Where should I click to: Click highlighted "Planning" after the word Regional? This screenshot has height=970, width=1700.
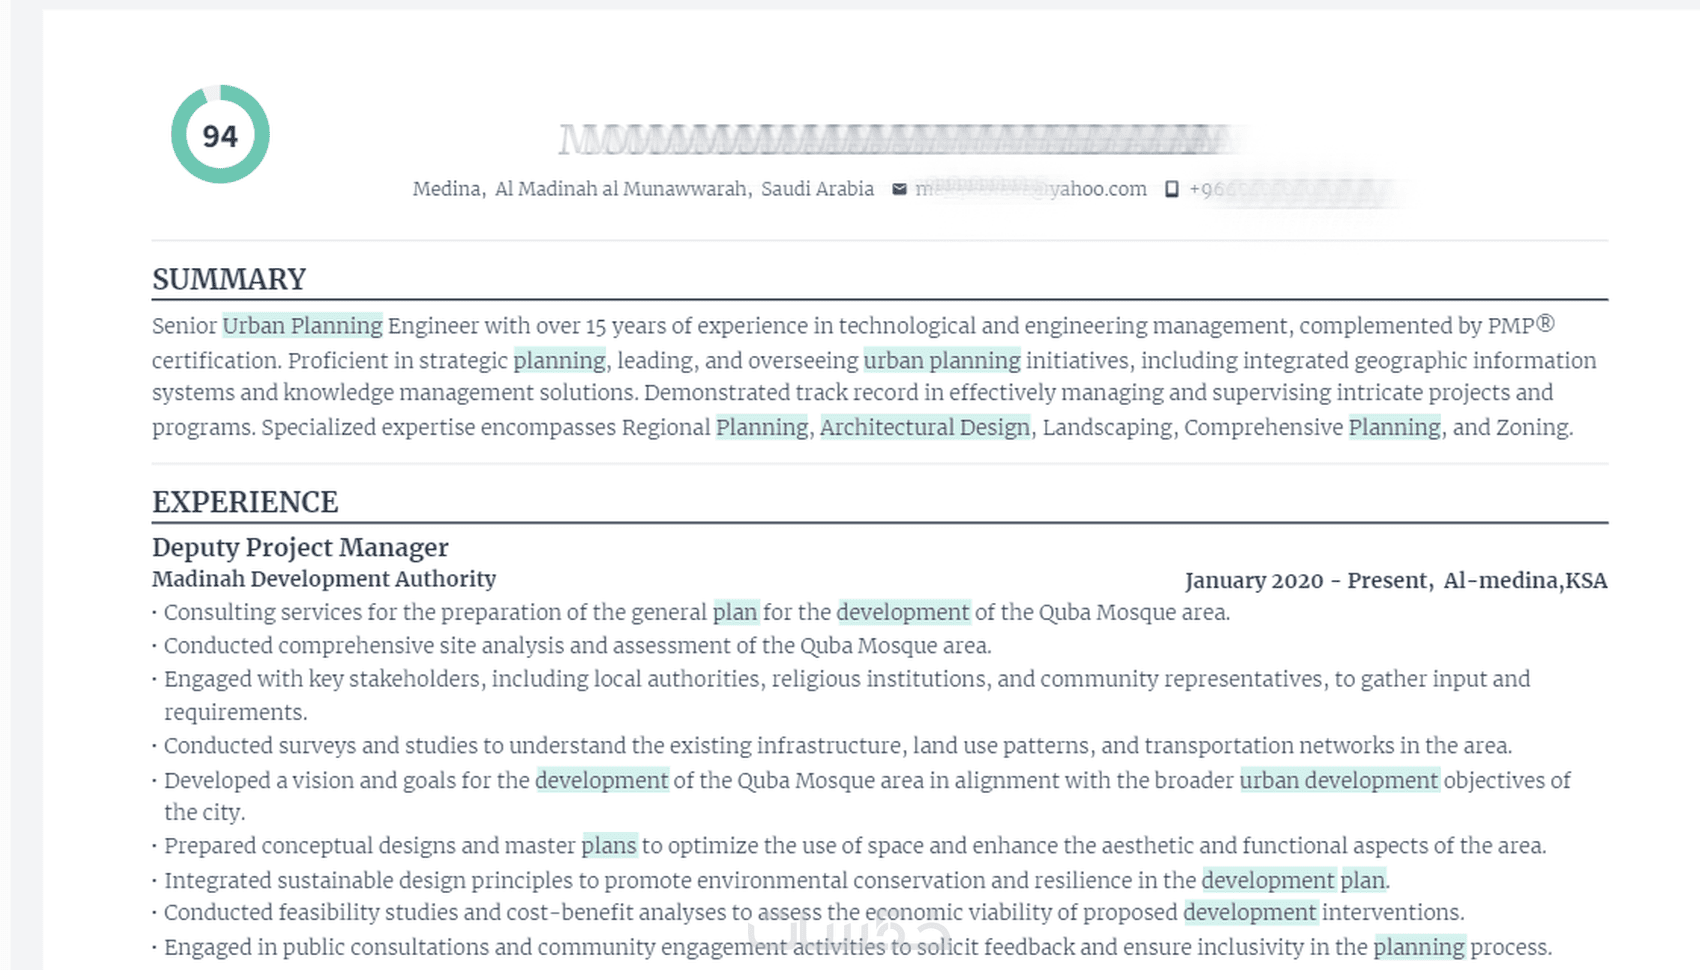(x=762, y=428)
